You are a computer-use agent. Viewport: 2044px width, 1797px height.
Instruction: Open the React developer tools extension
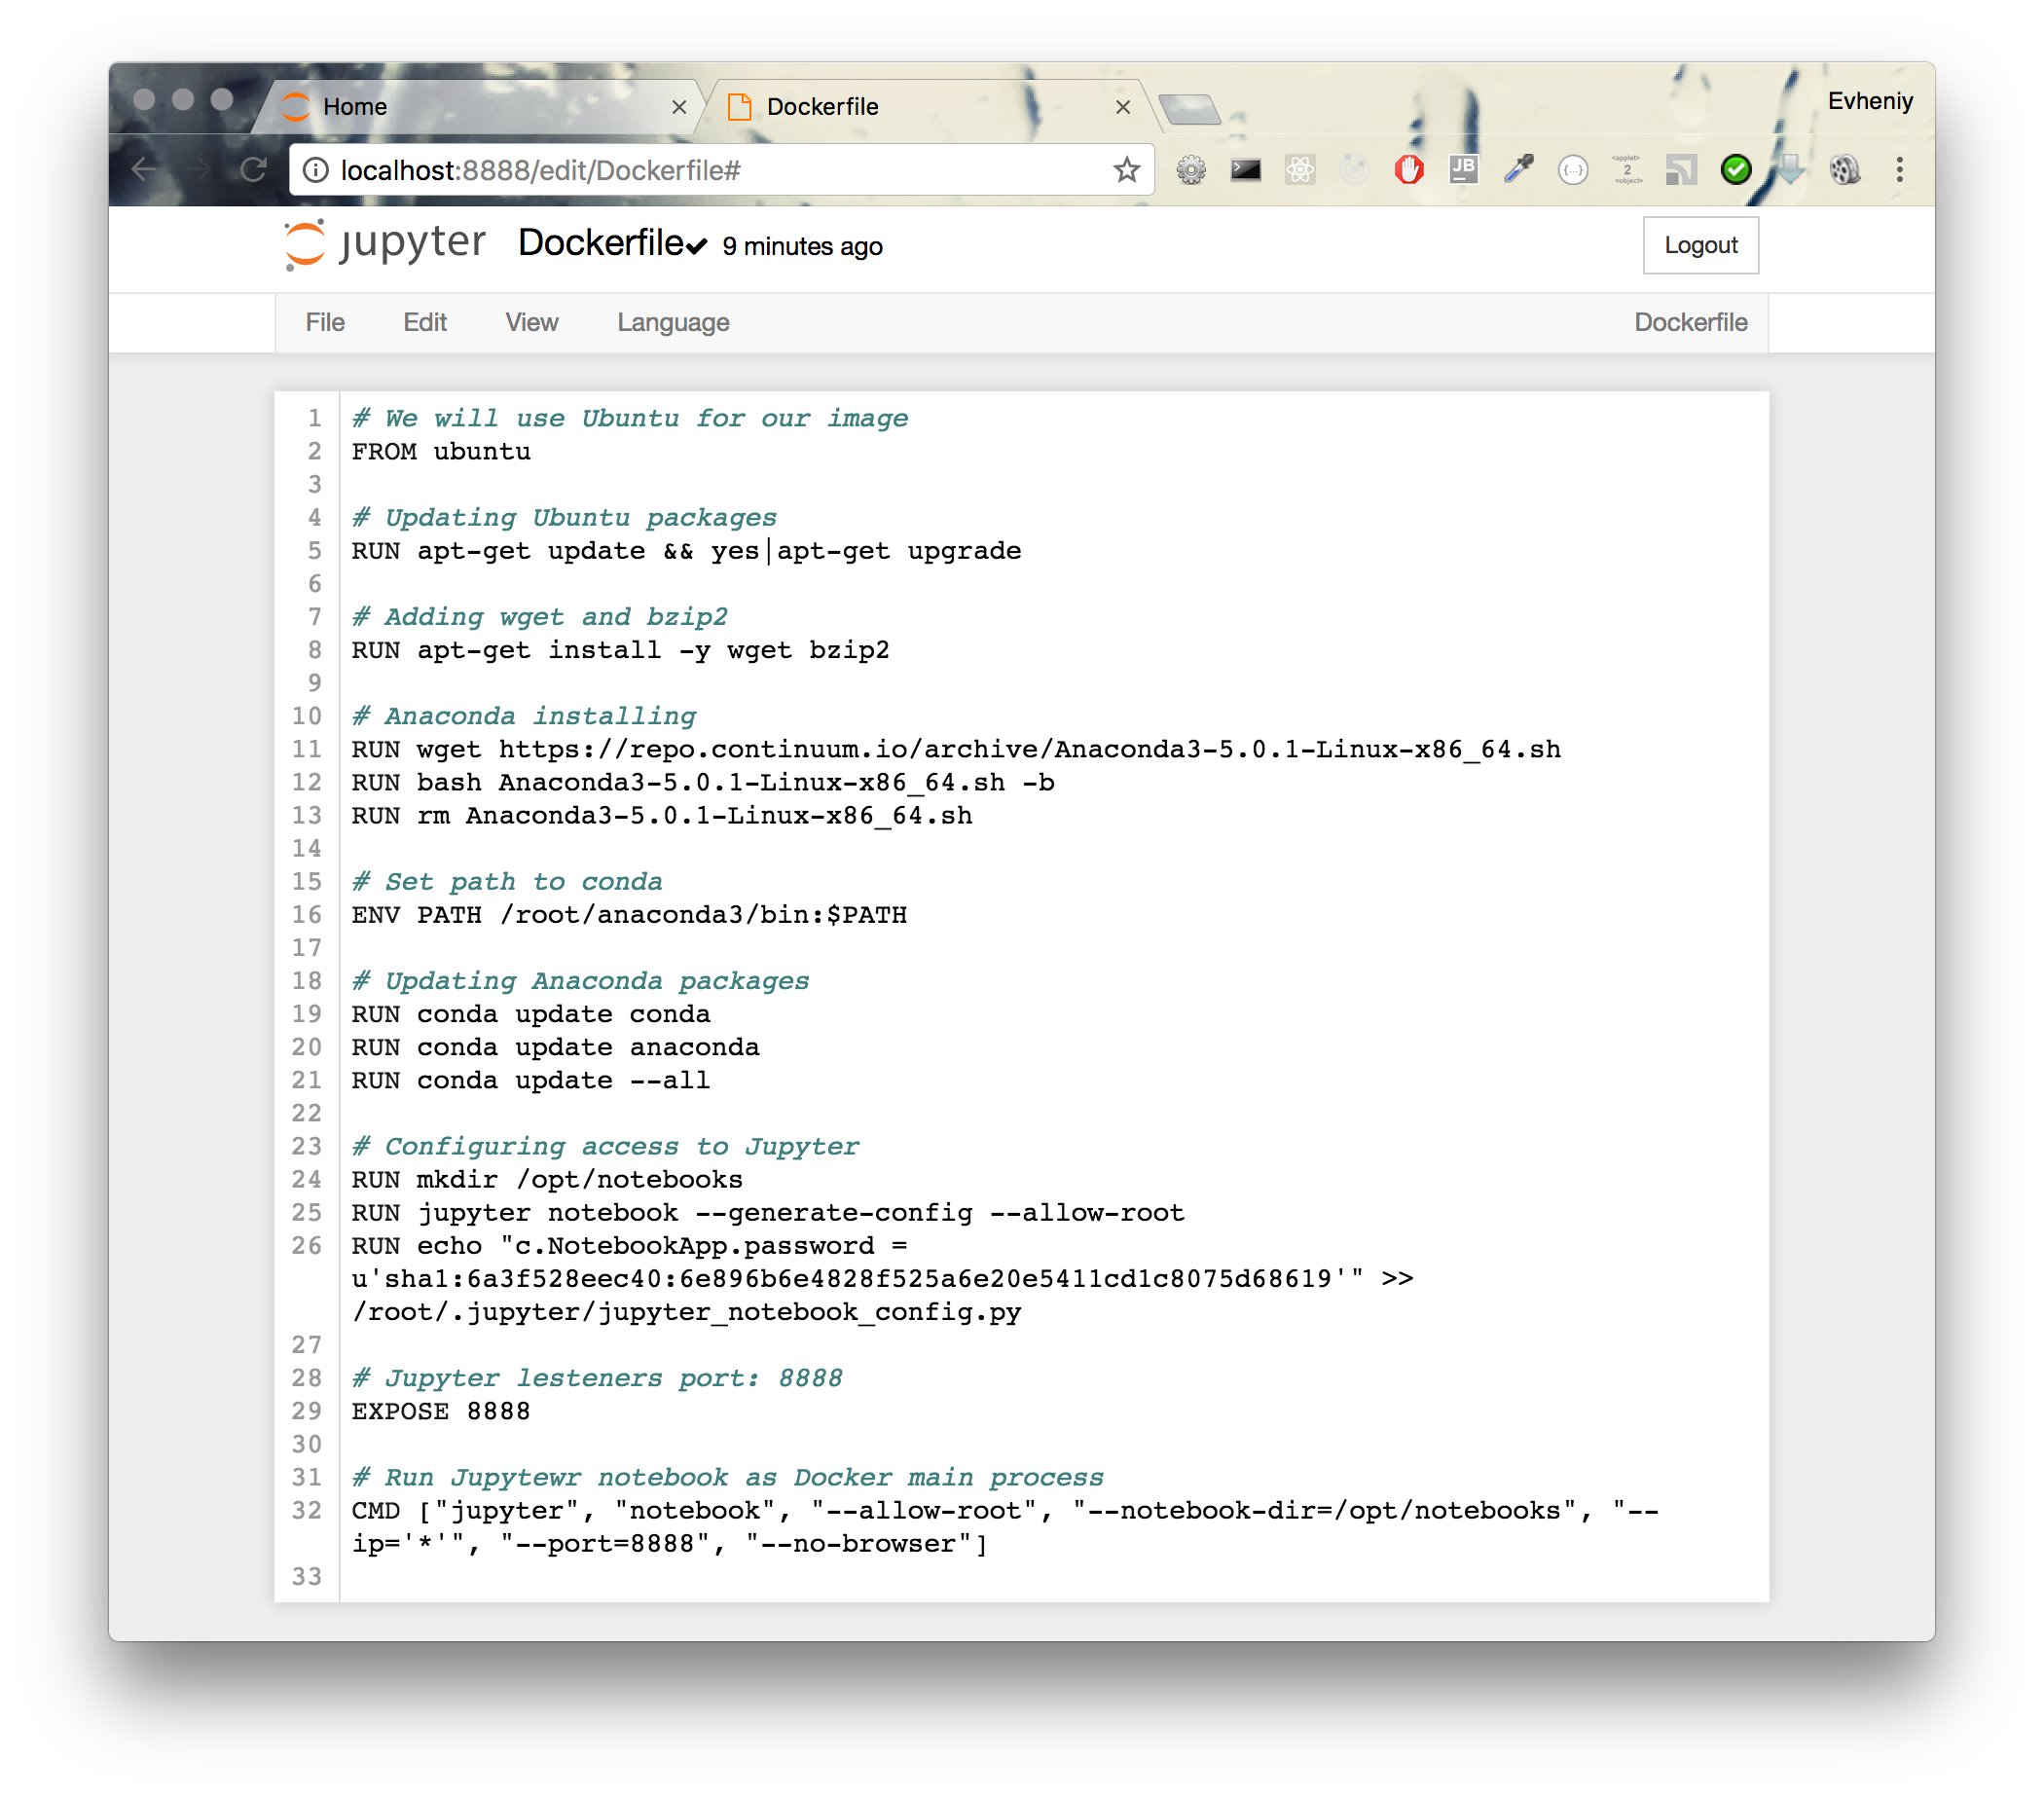tap(1300, 170)
